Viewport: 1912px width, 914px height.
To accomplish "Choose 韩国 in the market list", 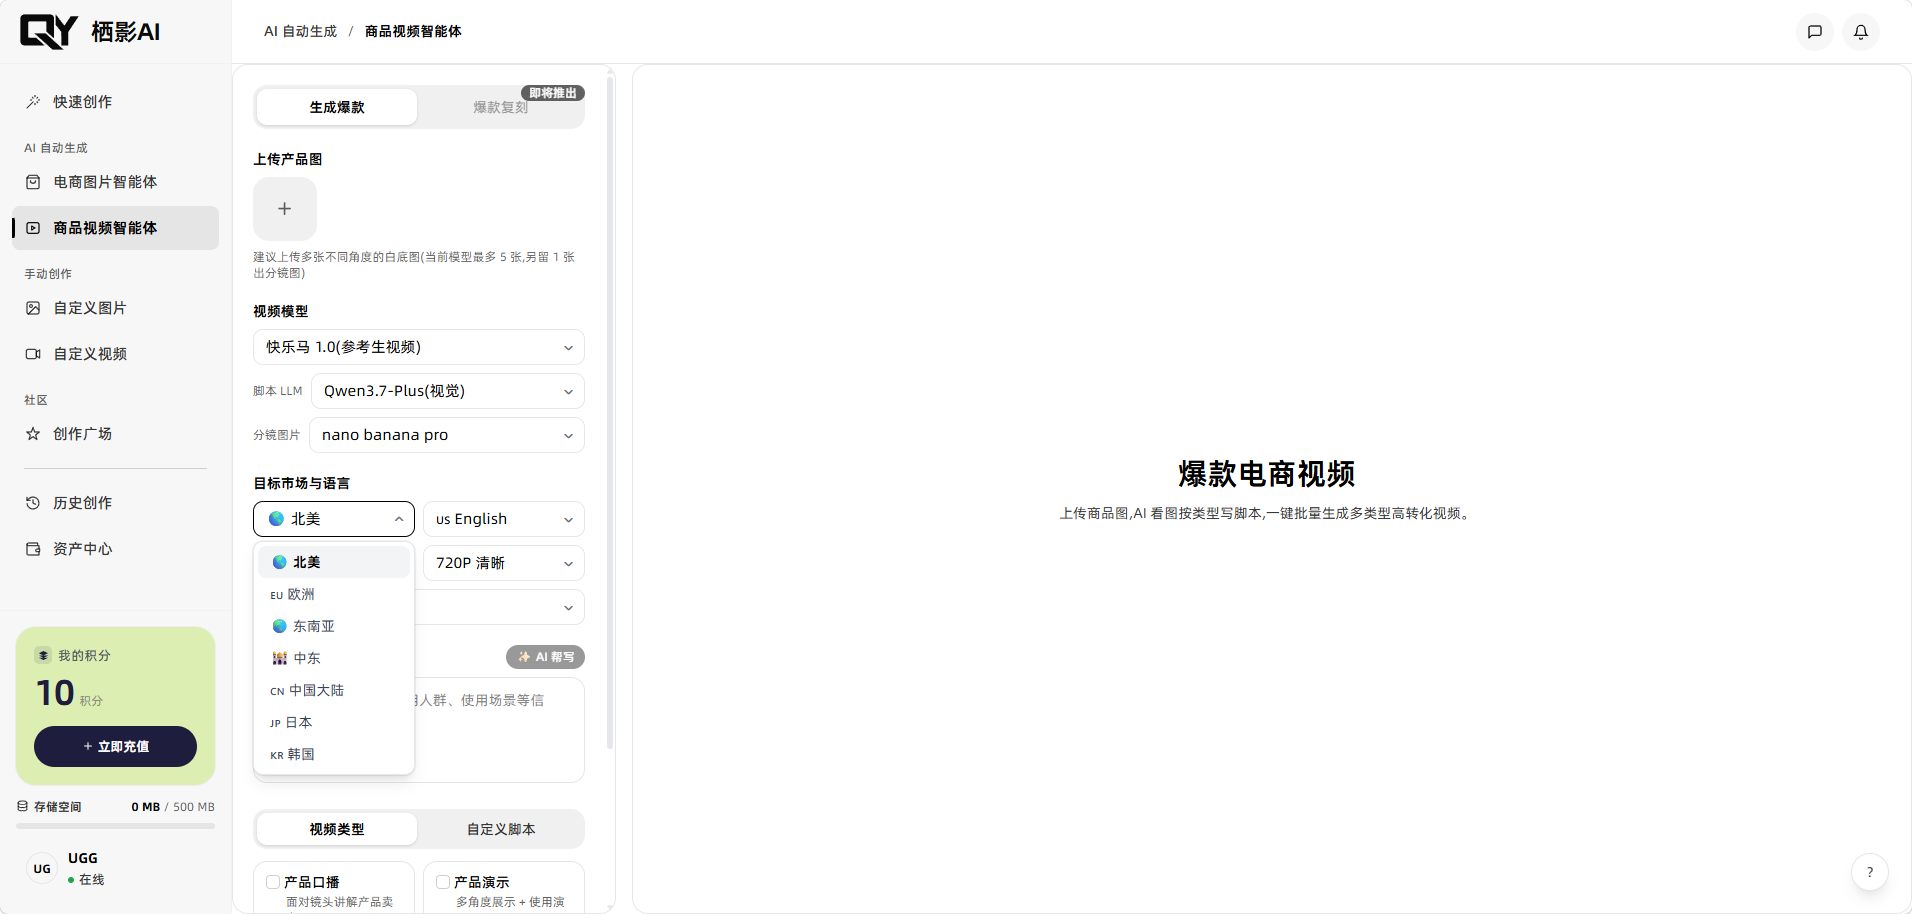I will [334, 754].
